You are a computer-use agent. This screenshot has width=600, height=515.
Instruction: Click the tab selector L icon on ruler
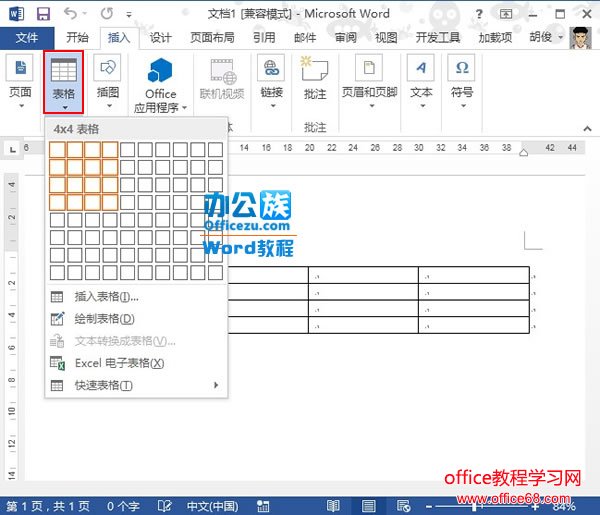(13, 149)
